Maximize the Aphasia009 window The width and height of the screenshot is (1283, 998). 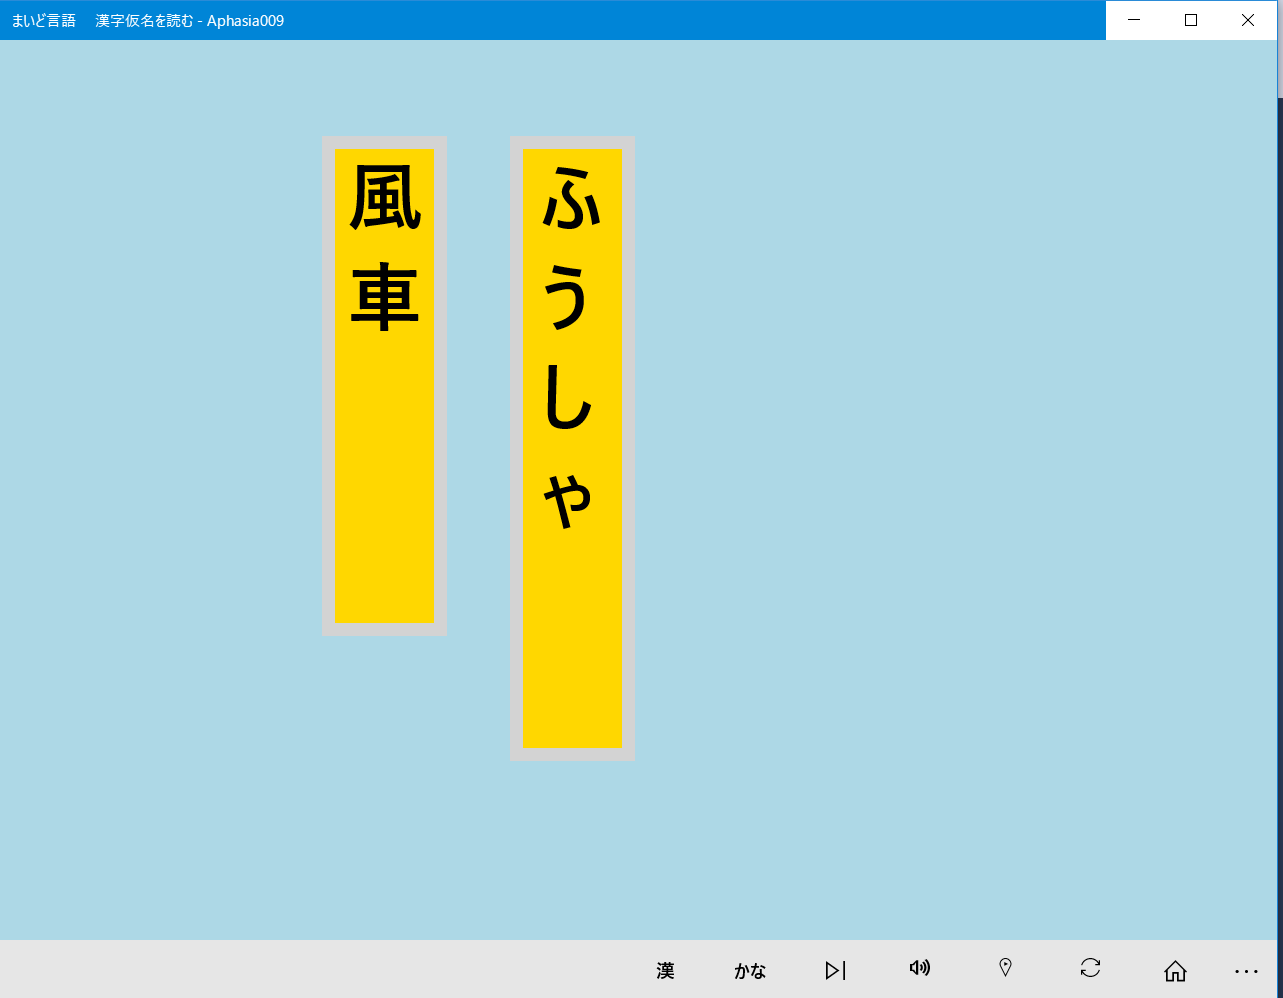(x=1191, y=20)
